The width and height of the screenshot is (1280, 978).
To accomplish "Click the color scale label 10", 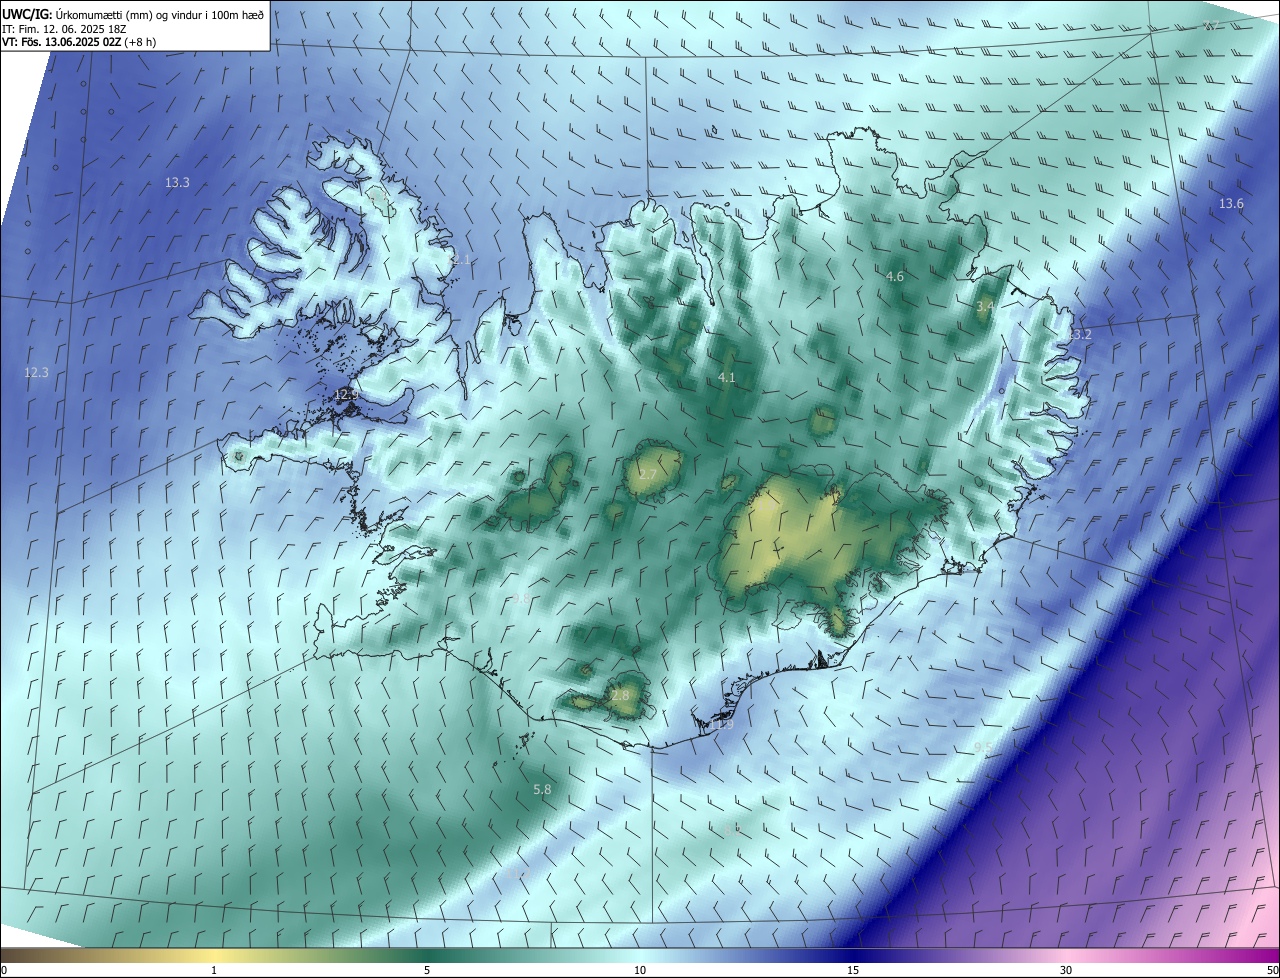I will (640, 970).
